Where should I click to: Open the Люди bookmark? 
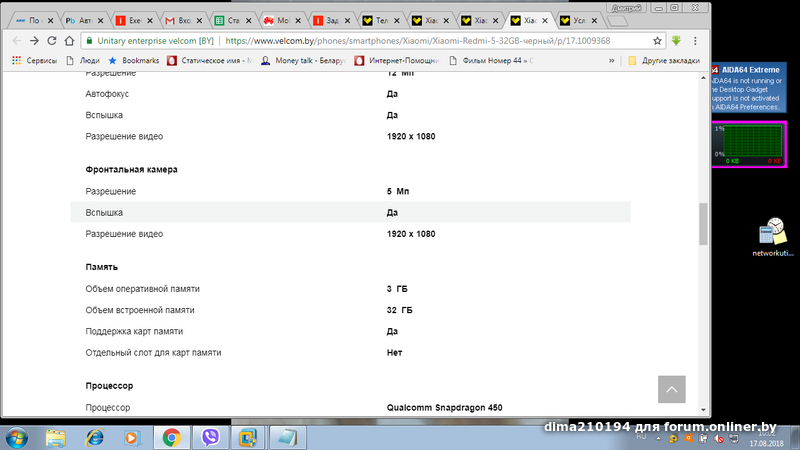click(83, 61)
